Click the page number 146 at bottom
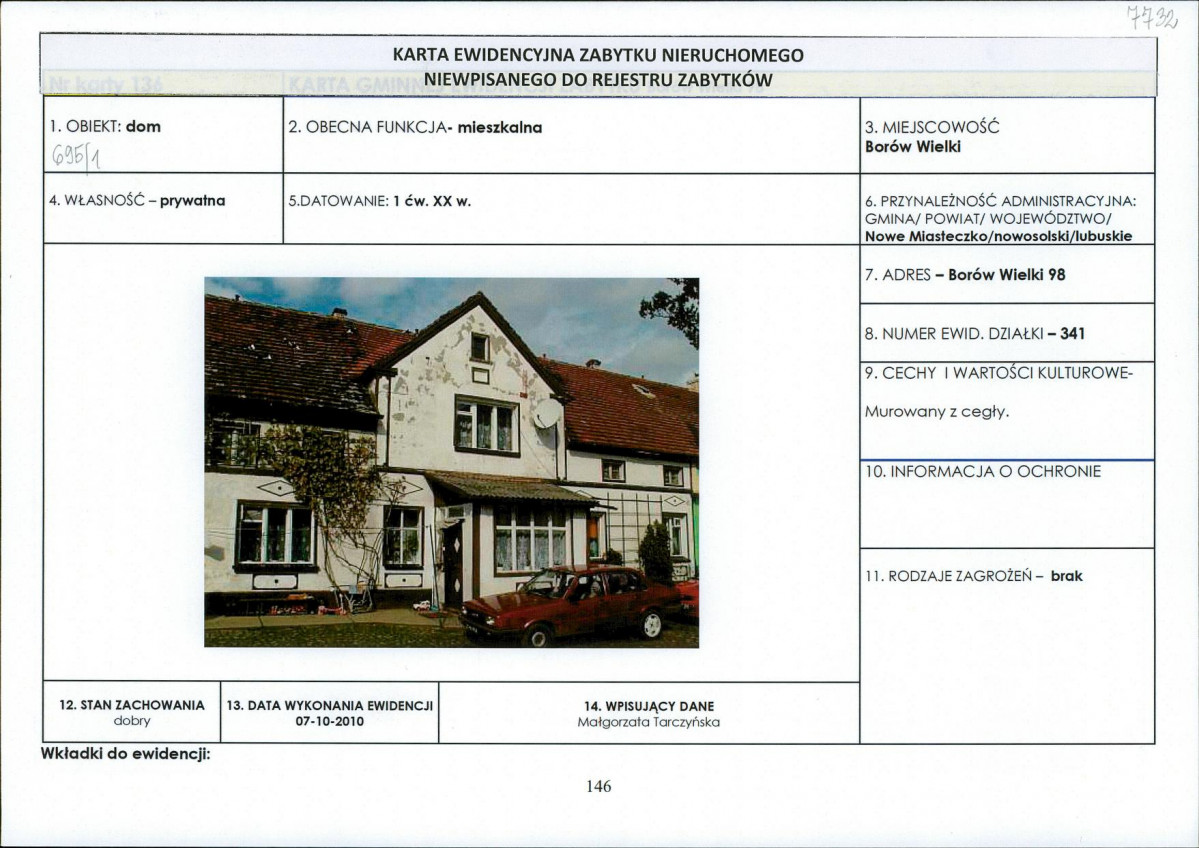The height and width of the screenshot is (848, 1199). [598, 786]
